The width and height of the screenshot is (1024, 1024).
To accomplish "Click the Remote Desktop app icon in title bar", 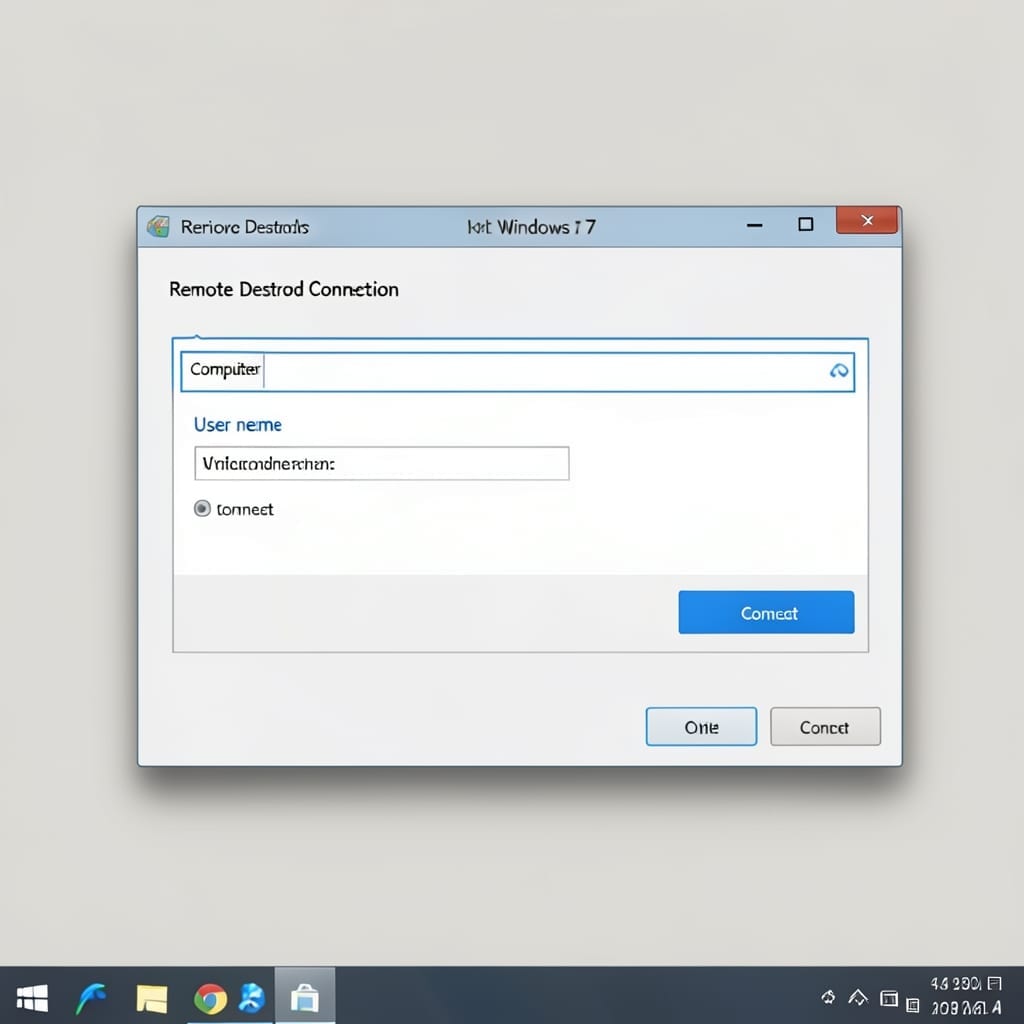I will pos(158,227).
